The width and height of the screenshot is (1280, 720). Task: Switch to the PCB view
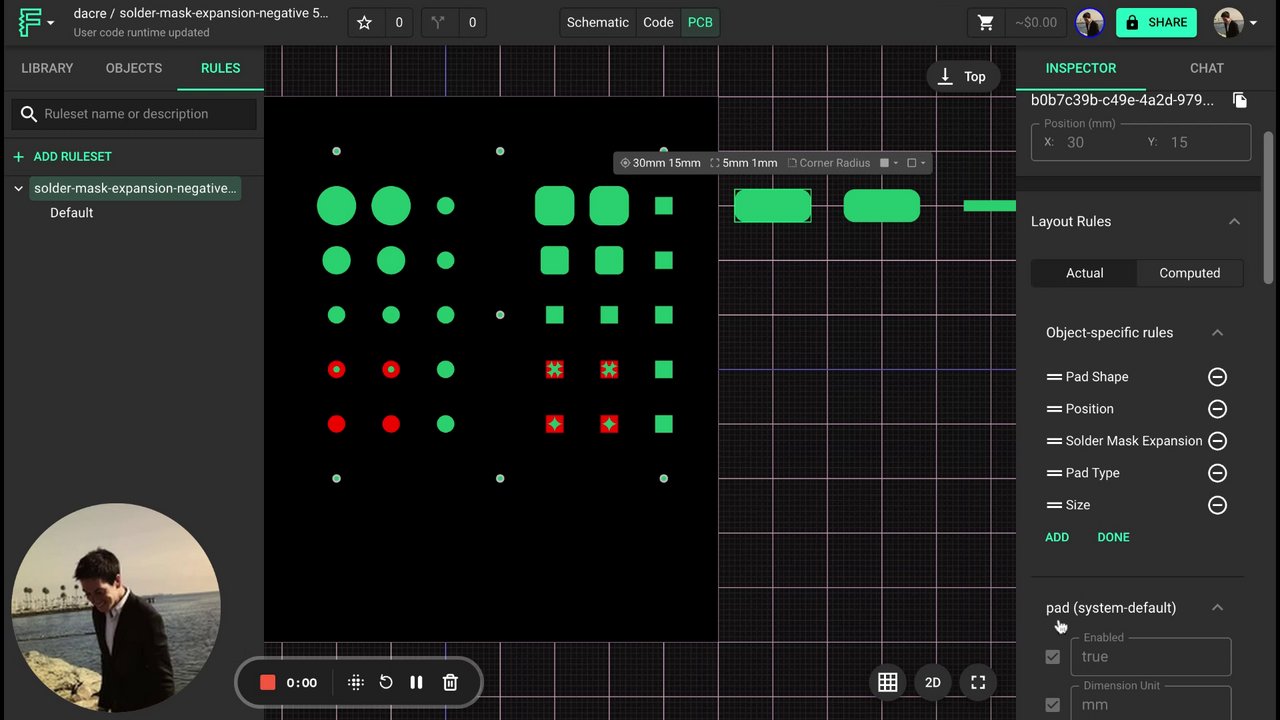(700, 22)
